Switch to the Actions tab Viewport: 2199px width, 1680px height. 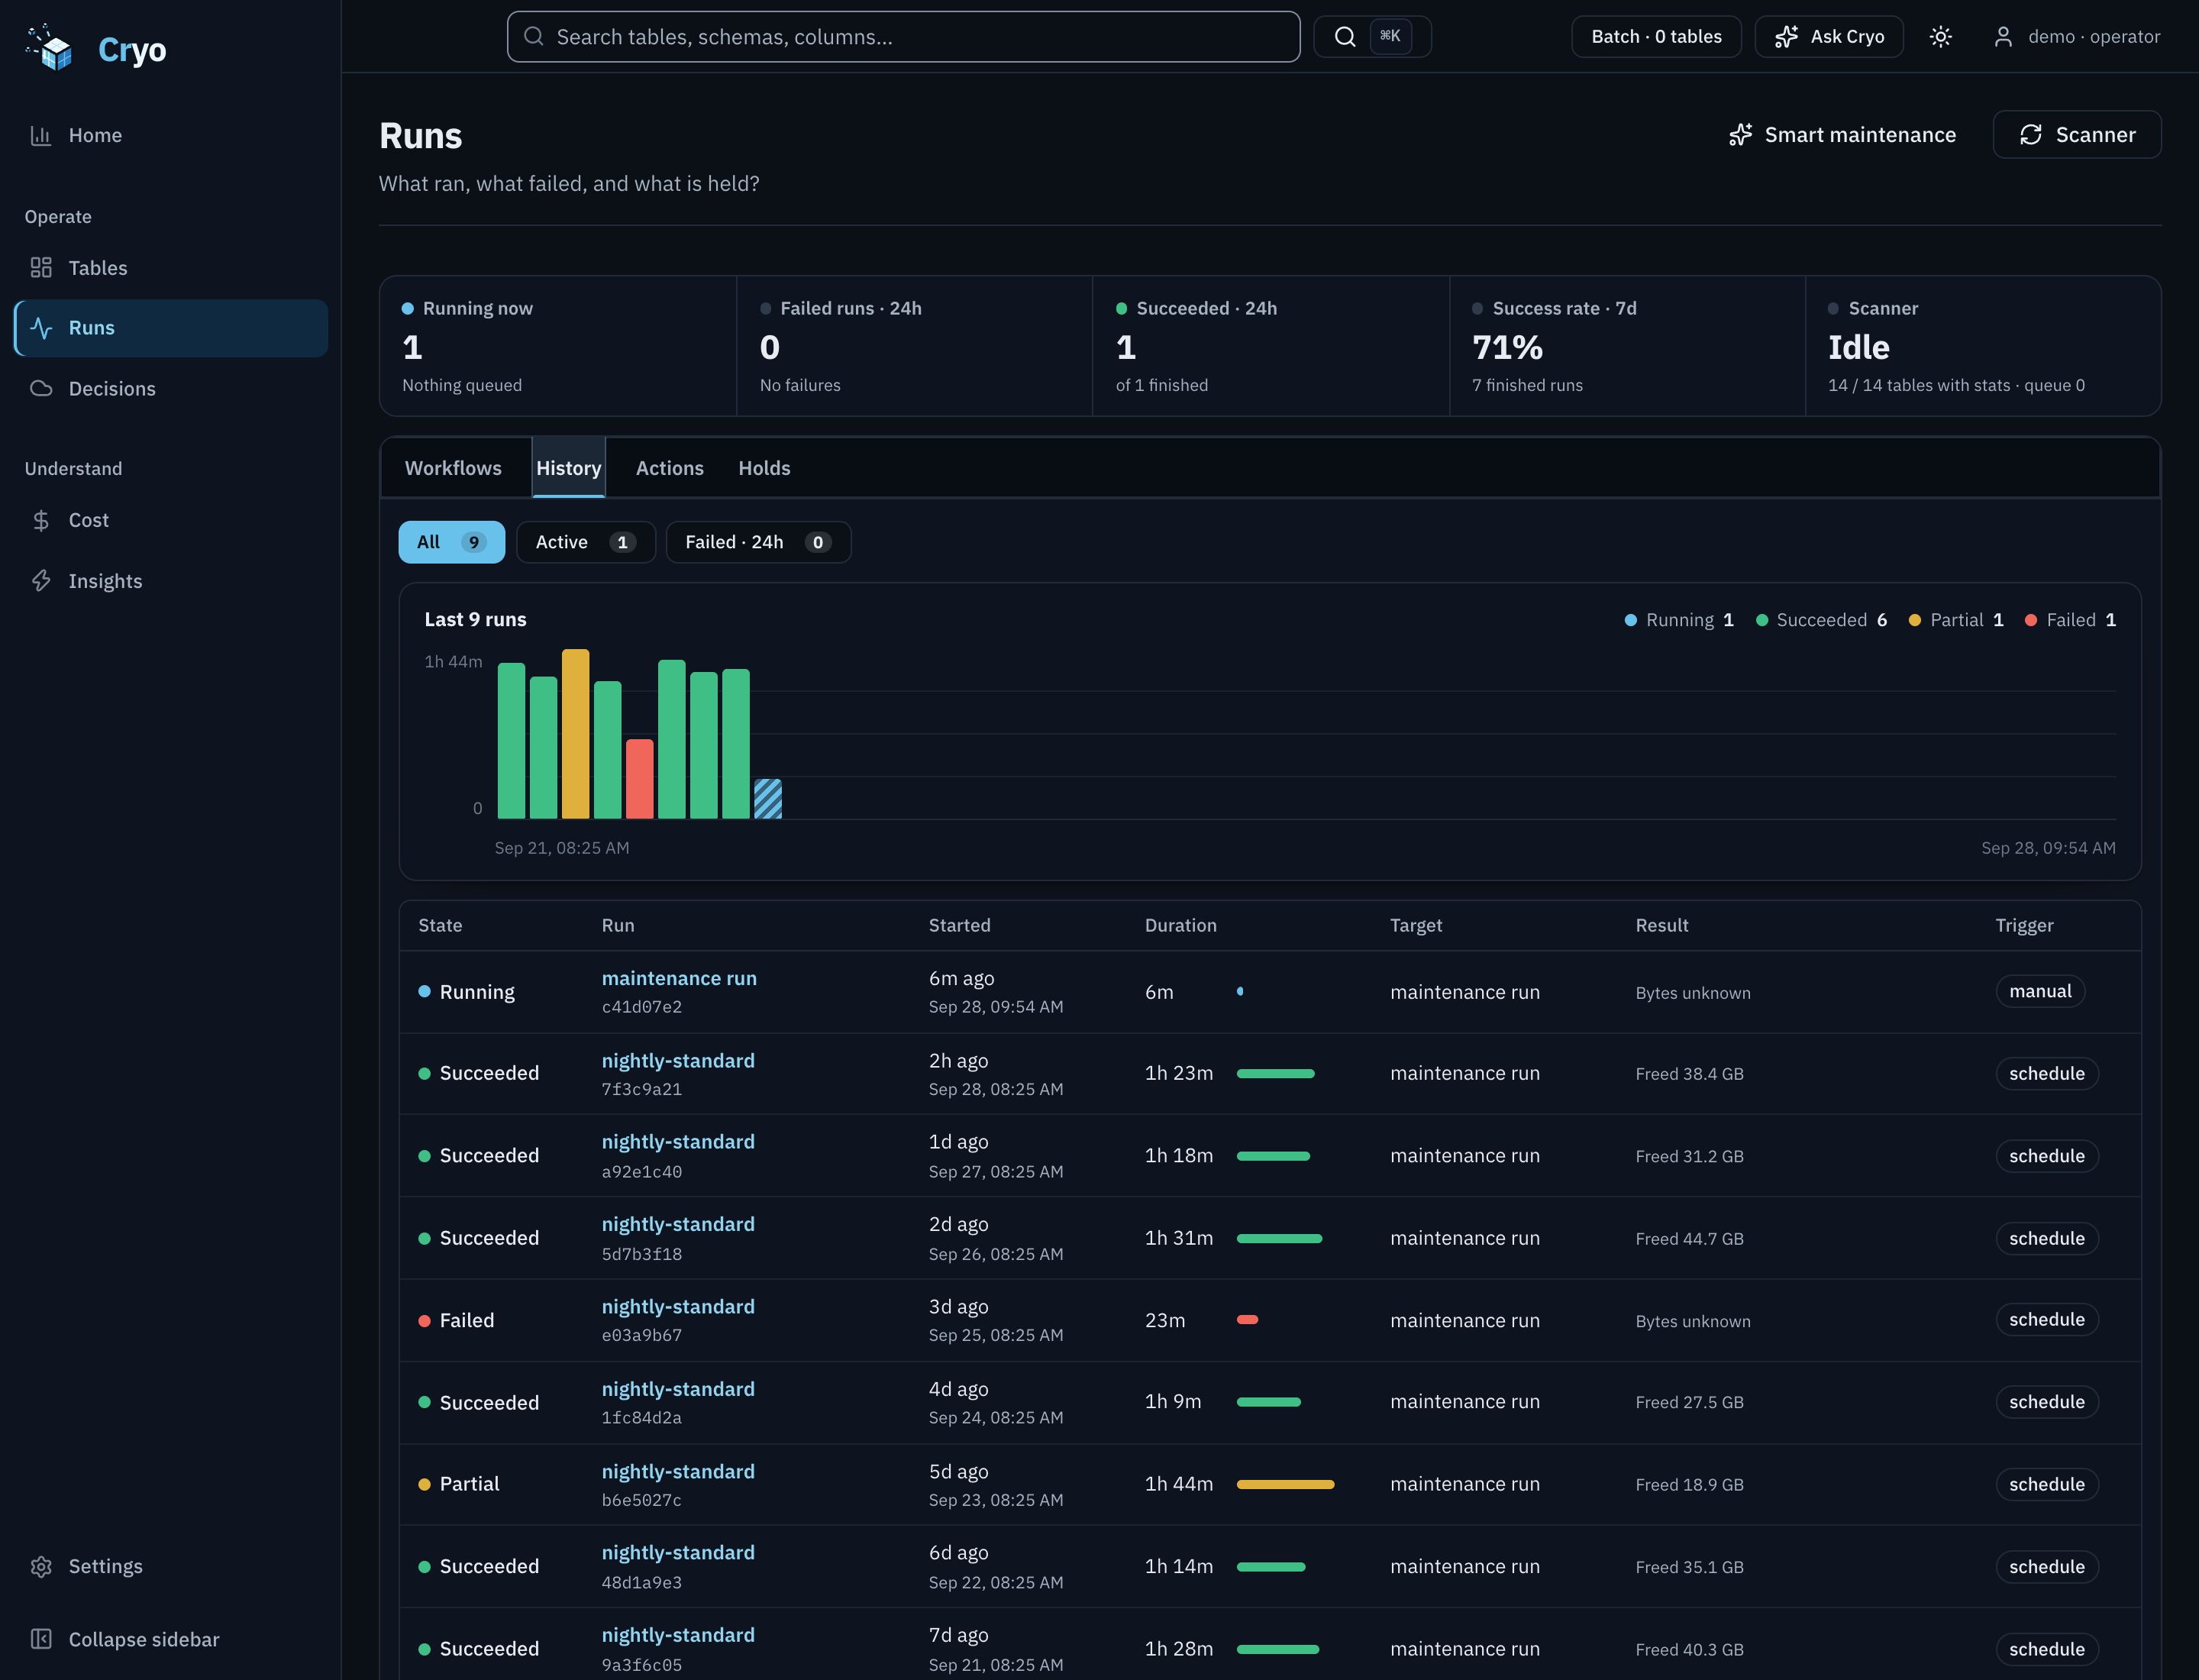(x=670, y=468)
